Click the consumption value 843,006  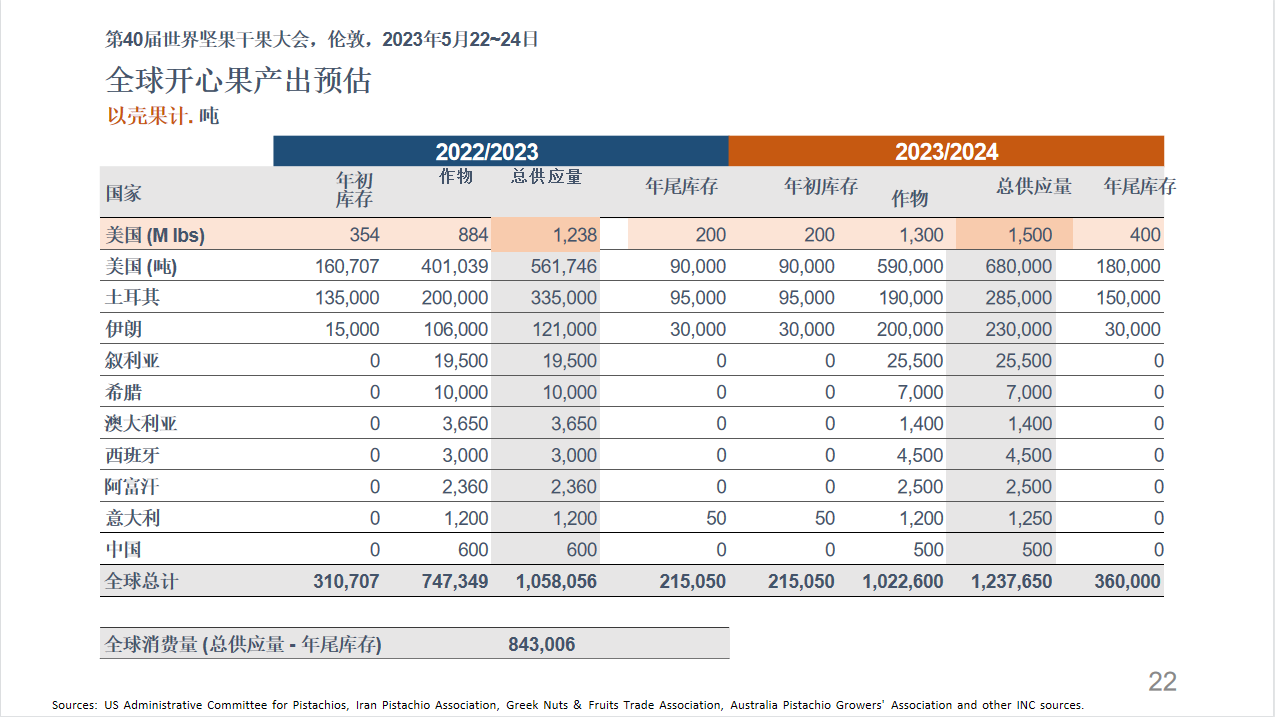(x=542, y=644)
